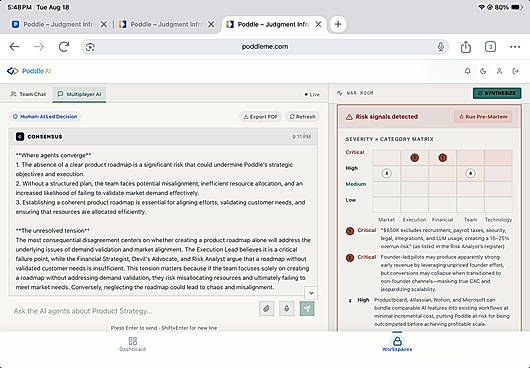Click the Founder-led pilots risk item
This screenshot has width=530, height=368.
[428, 273]
